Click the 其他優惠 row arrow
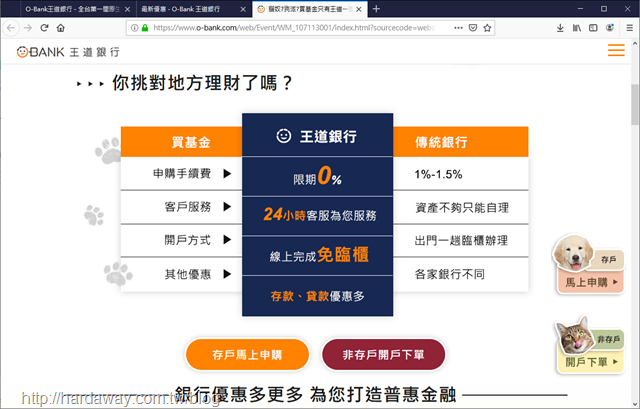The image size is (640, 409). tap(227, 274)
